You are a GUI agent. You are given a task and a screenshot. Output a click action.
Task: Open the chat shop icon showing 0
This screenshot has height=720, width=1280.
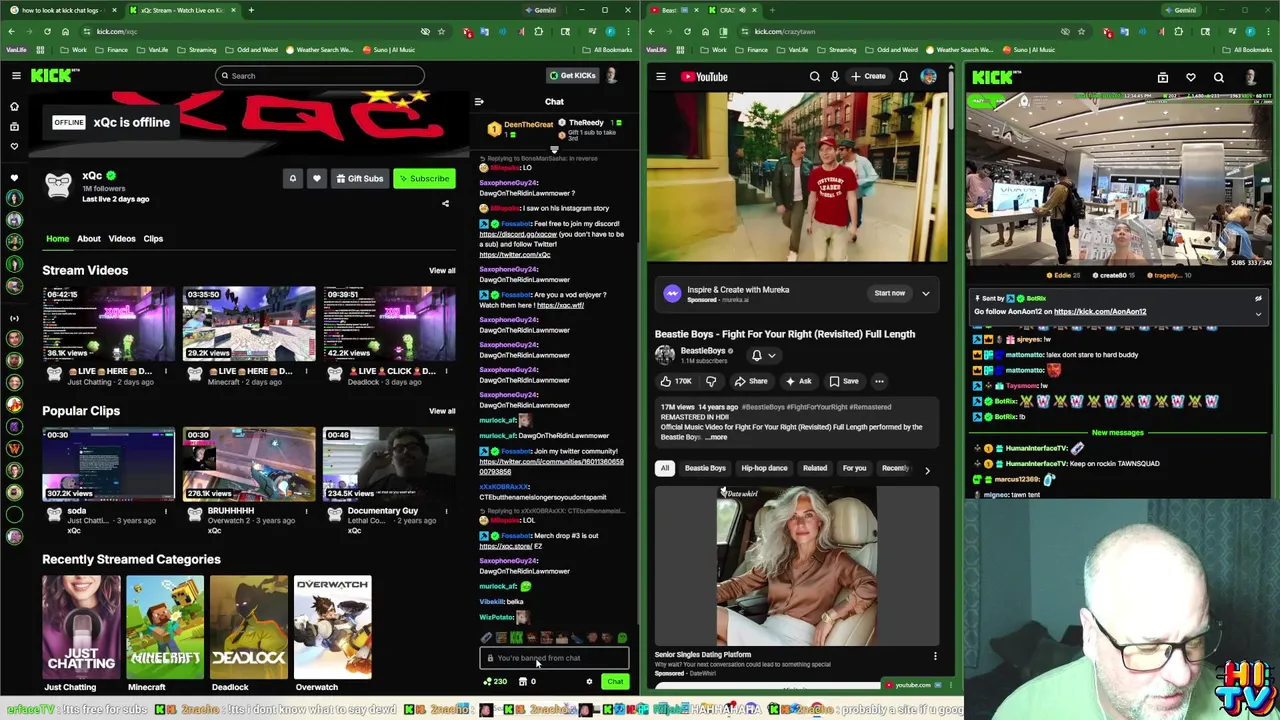click(526, 682)
